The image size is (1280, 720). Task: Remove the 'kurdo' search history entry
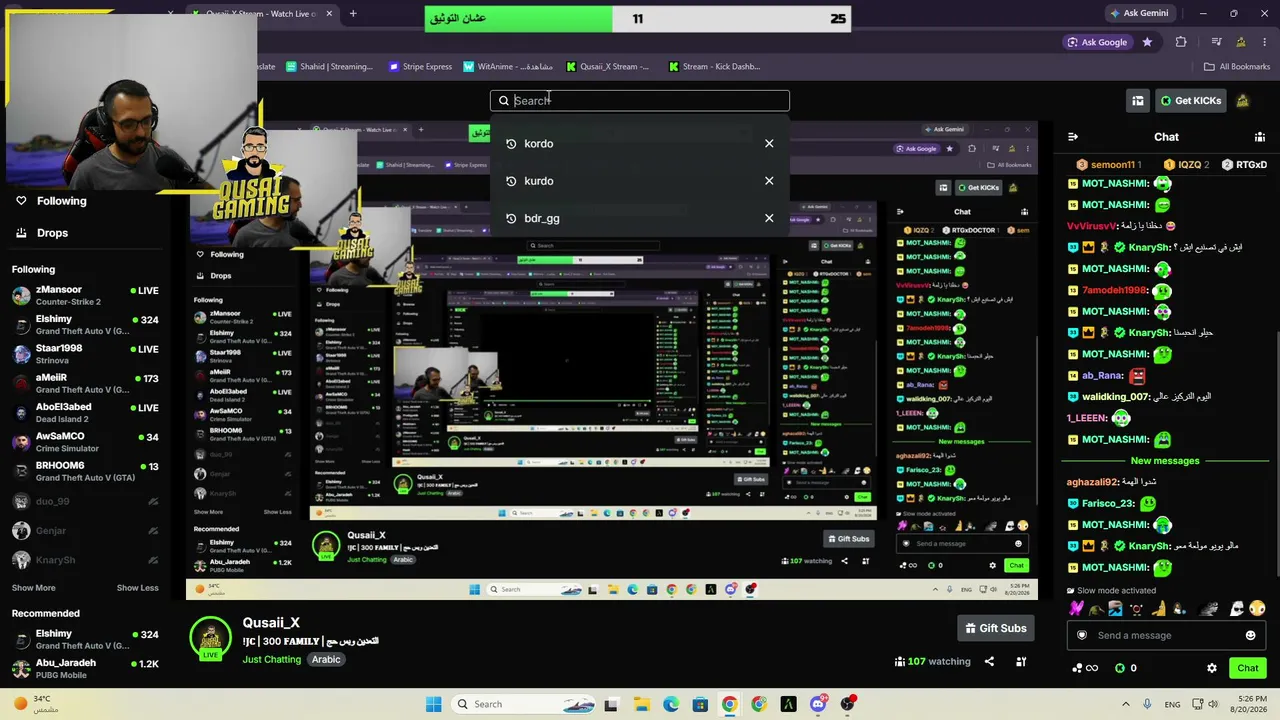[769, 181]
